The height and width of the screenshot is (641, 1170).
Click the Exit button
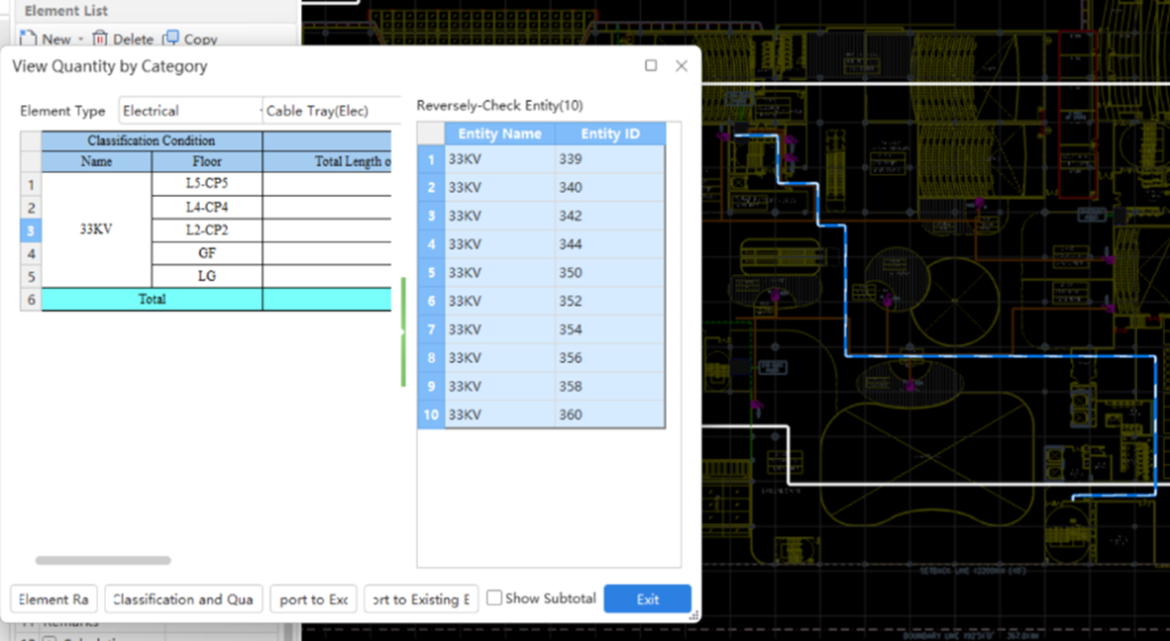(648, 598)
